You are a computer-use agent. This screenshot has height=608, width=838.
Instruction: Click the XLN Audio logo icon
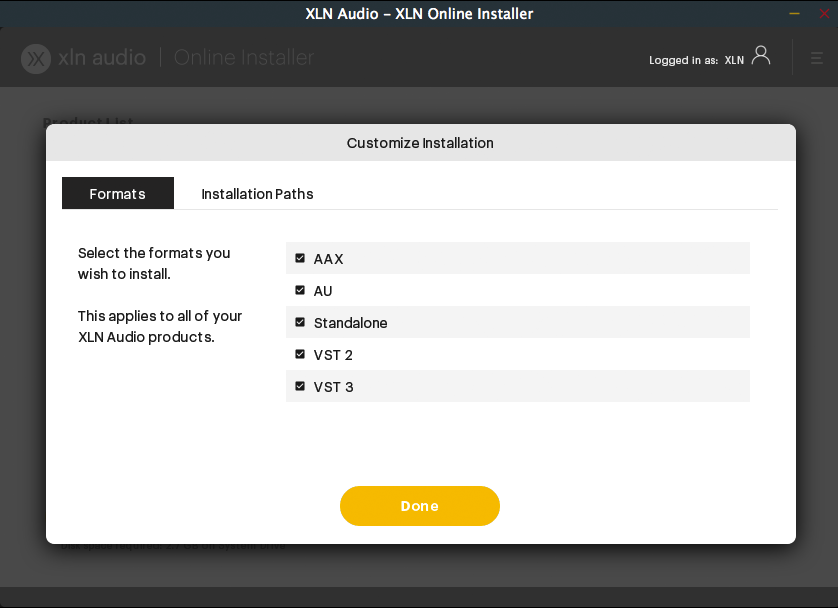coord(36,58)
